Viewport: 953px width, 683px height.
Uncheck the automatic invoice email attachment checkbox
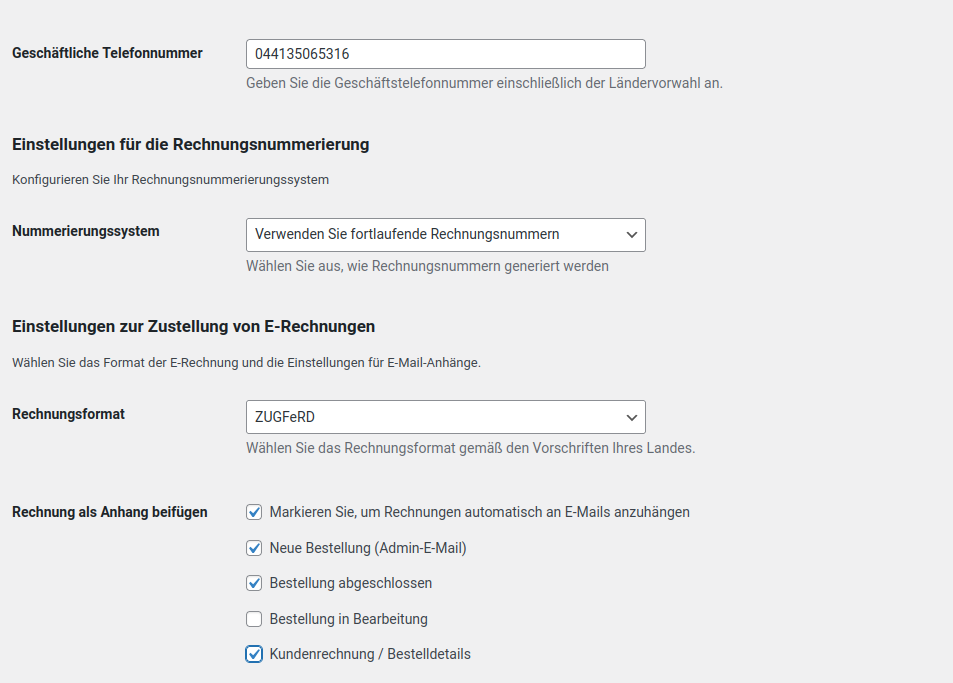(x=254, y=512)
